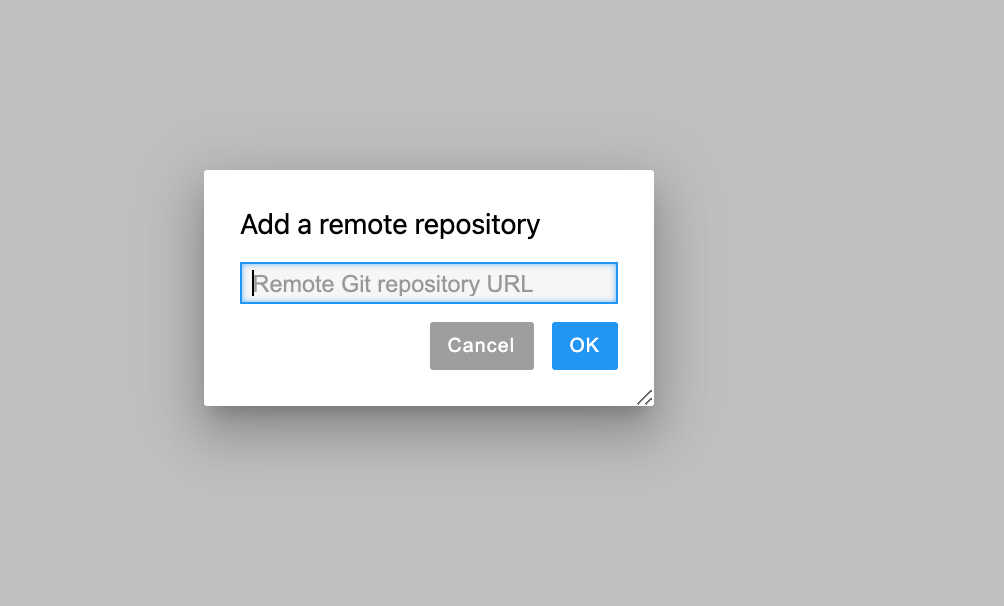Click the word 'Add' in the heading
The height and width of the screenshot is (606, 1004).
pyautogui.click(x=264, y=224)
